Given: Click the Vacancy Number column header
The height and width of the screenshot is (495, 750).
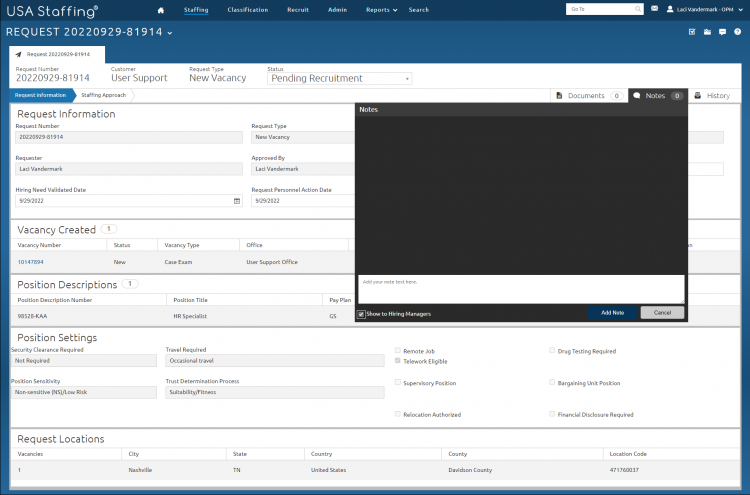Looking at the screenshot, I should click(39, 245).
